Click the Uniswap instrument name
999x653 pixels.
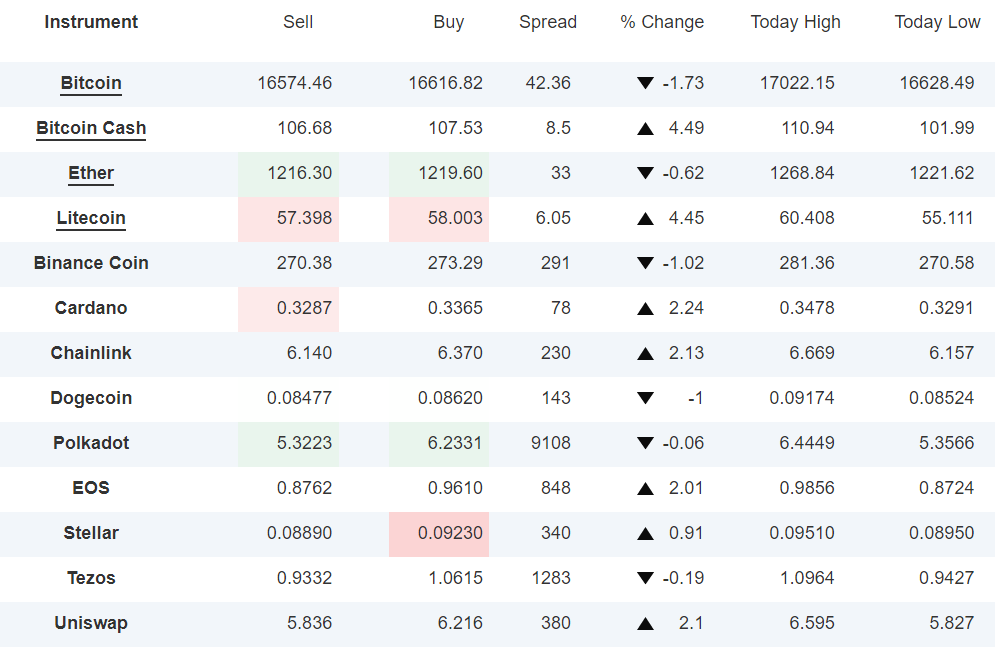91,623
